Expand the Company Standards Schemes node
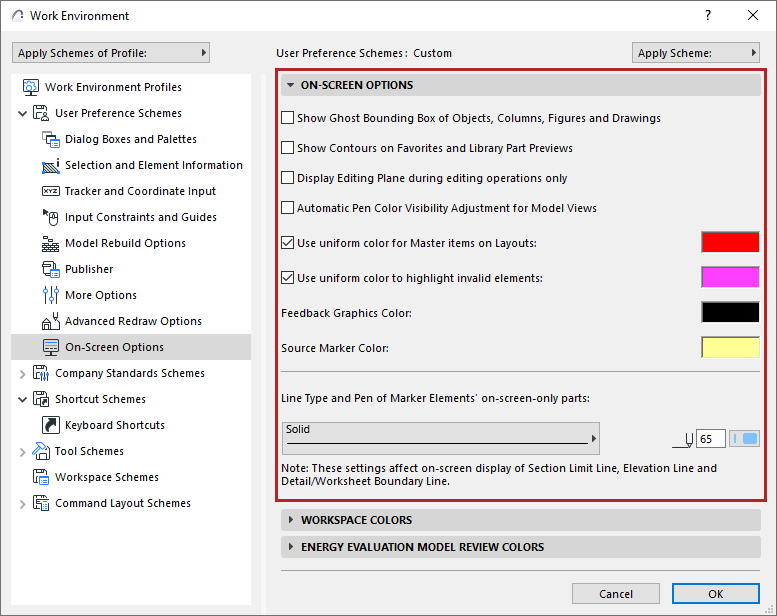 22,374
